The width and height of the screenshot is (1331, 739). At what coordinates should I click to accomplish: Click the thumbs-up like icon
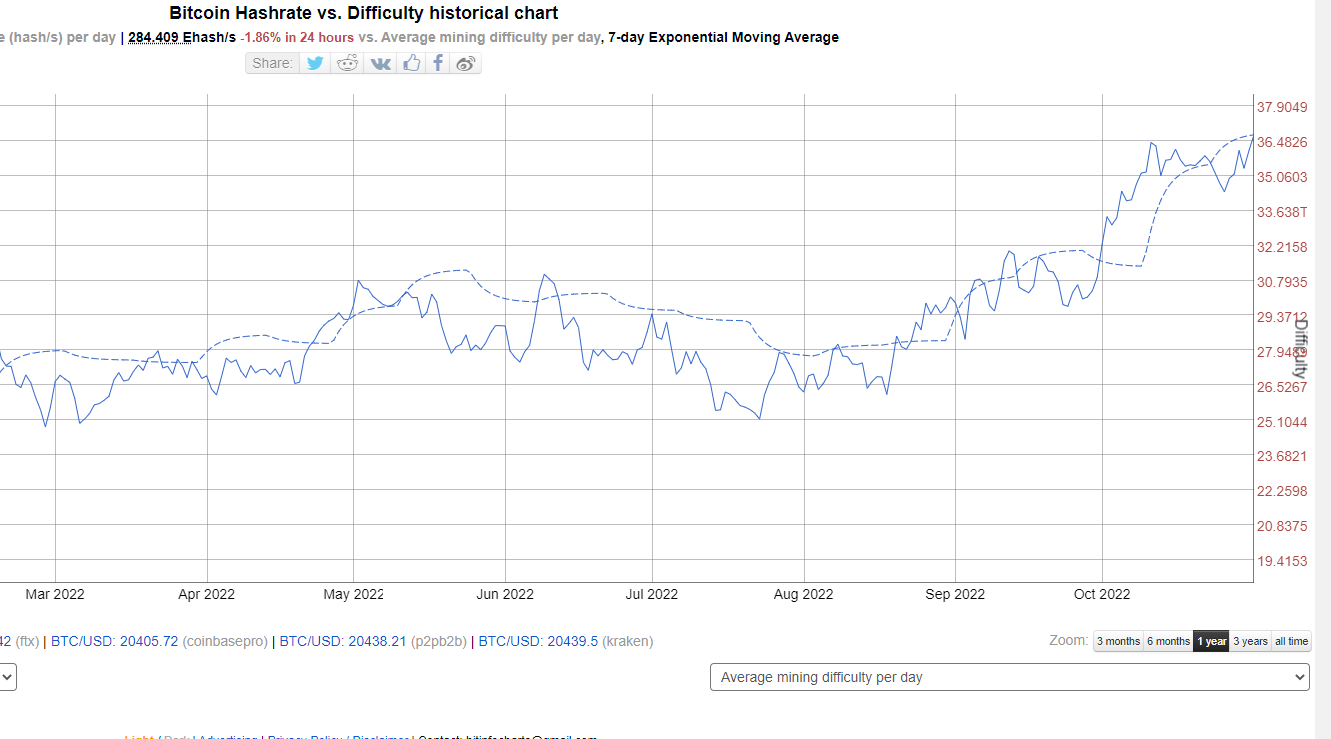(x=411, y=63)
